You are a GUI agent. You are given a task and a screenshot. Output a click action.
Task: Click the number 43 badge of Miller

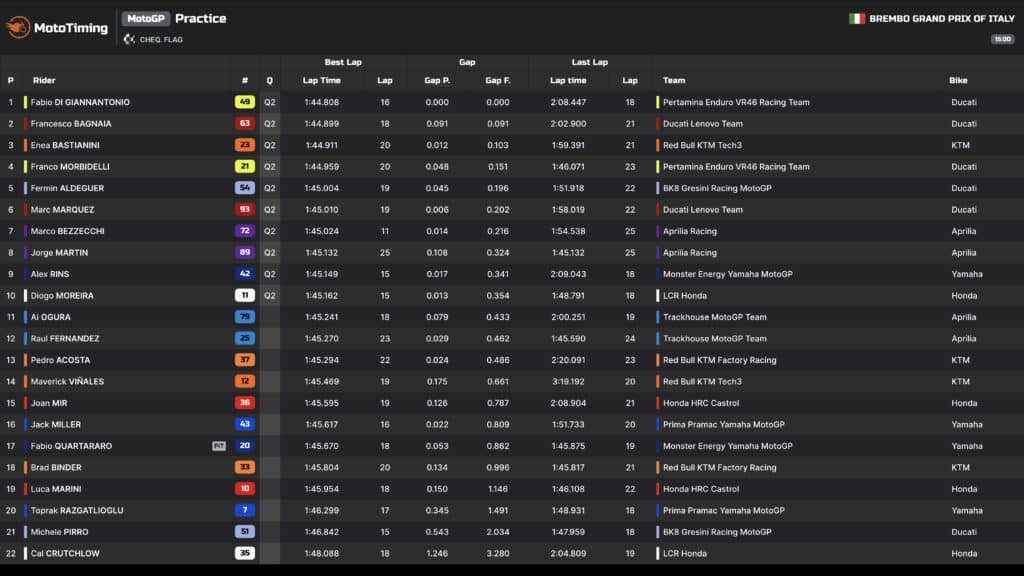(245, 424)
